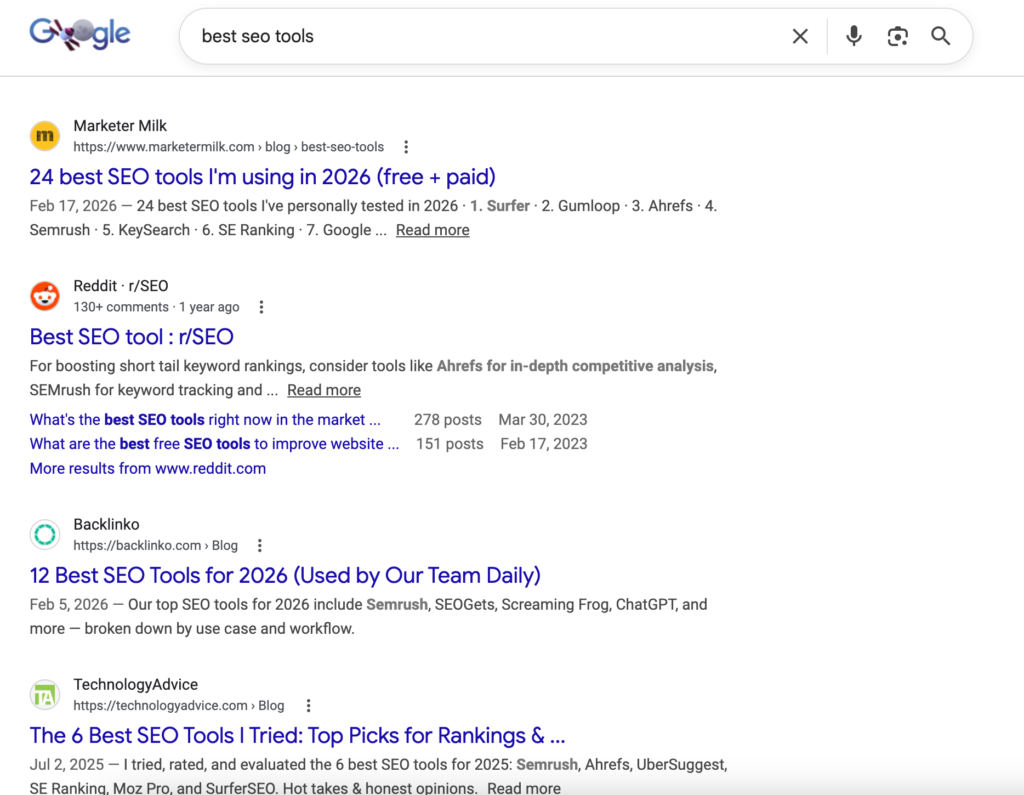Click the TechnologyAdvice favicon icon
Viewport: 1024px width, 795px height.
(x=45, y=695)
